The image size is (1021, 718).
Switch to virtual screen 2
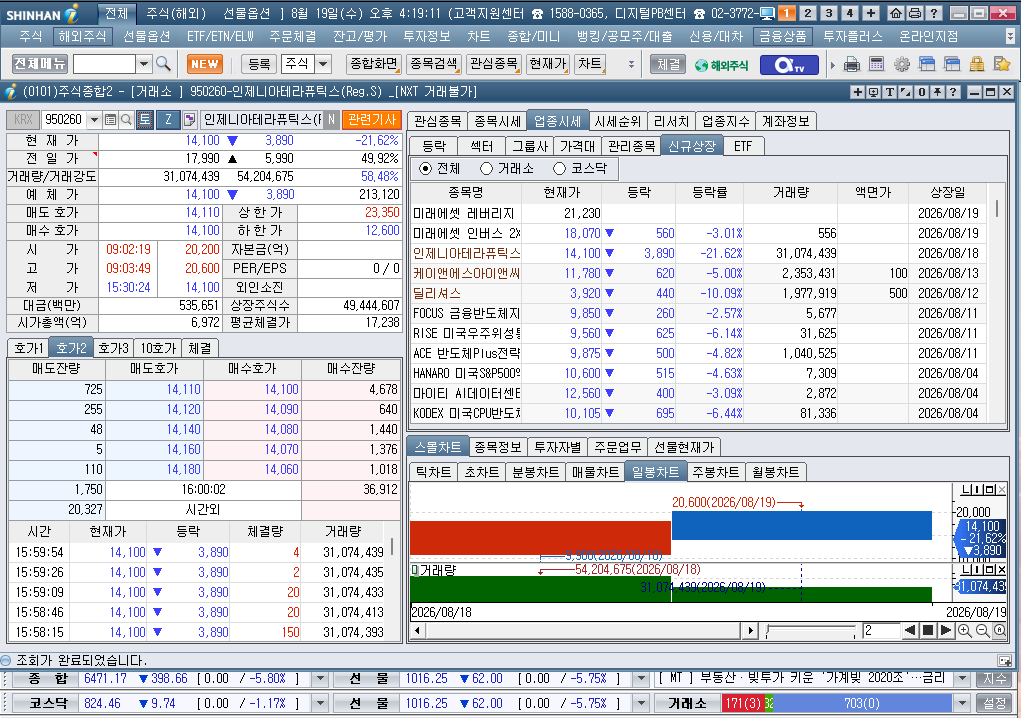(807, 13)
